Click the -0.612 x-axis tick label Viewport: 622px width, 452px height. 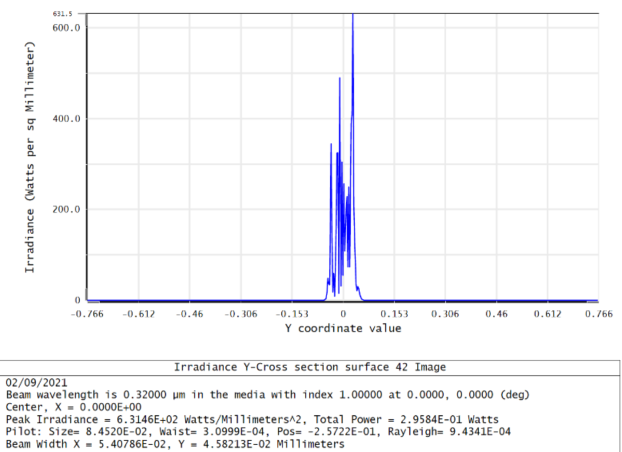coord(138,314)
